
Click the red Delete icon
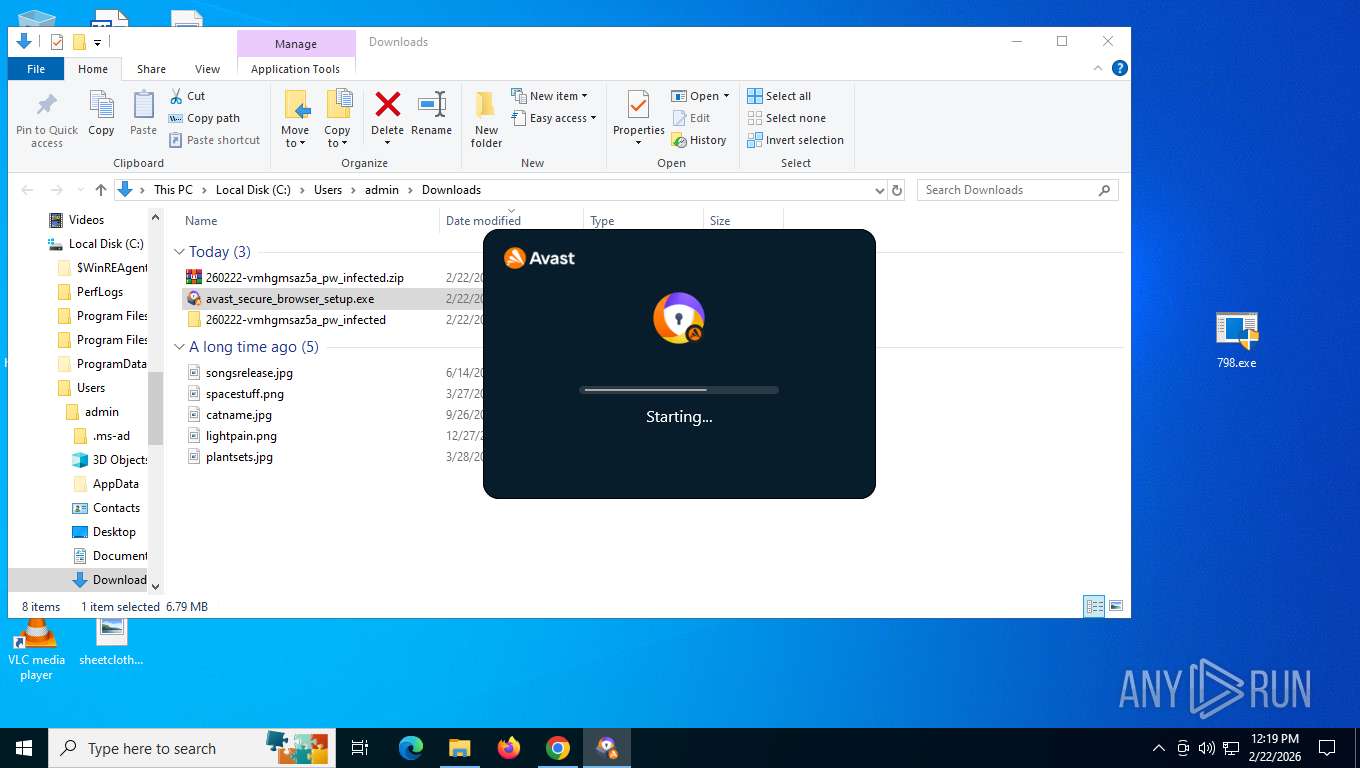click(387, 104)
